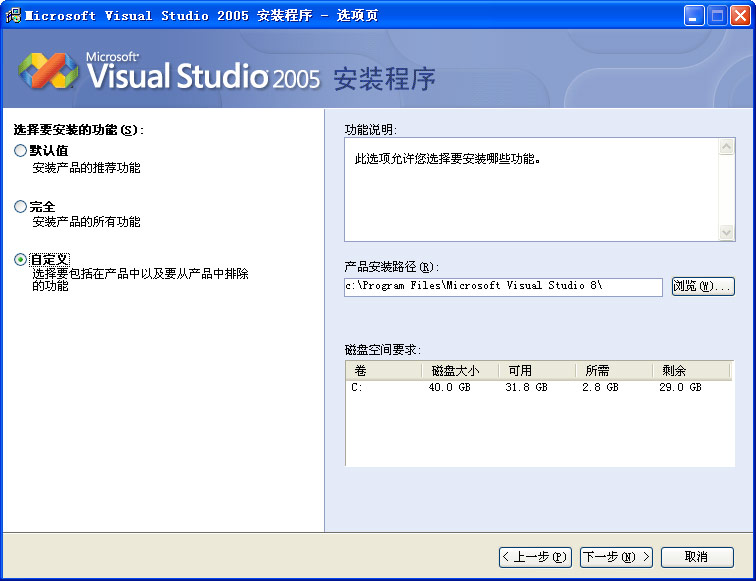Click the Visual Studio logo in banner
756x581 pixels.
[x=48, y=71]
